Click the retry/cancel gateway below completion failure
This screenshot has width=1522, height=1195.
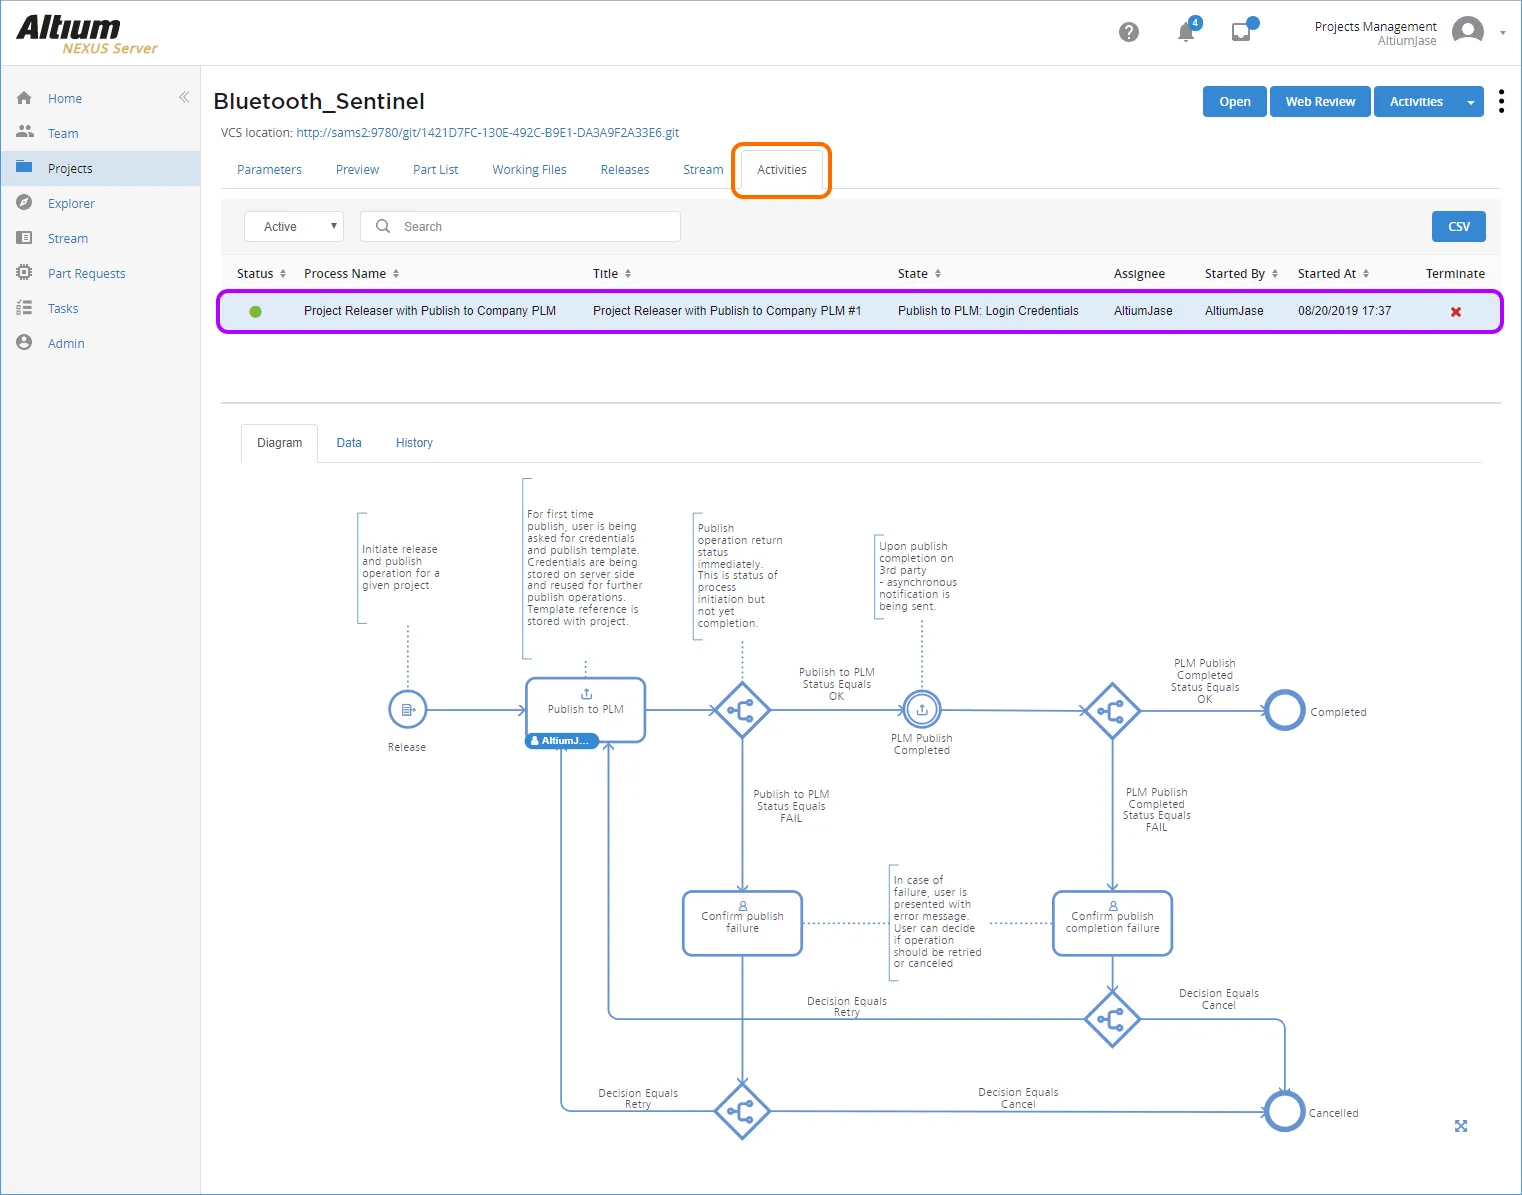click(1112, 1019)
